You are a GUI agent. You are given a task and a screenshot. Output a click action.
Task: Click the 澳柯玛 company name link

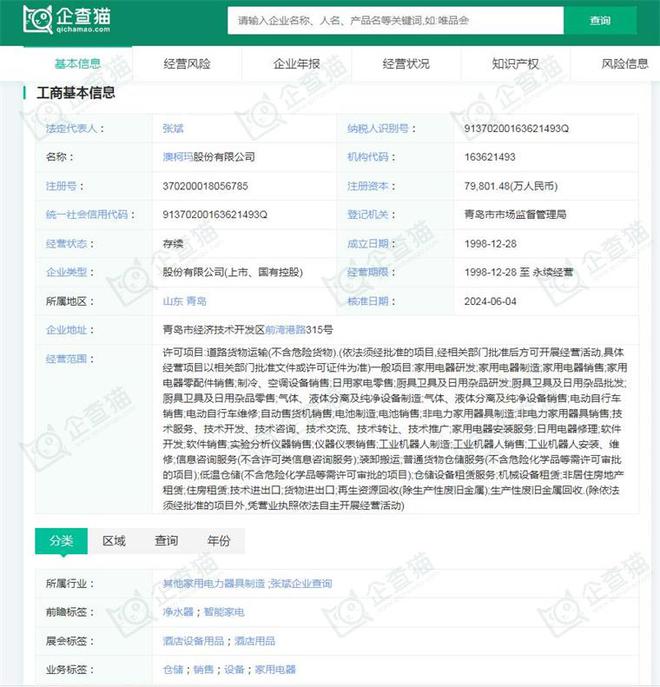tap(178, 157)
